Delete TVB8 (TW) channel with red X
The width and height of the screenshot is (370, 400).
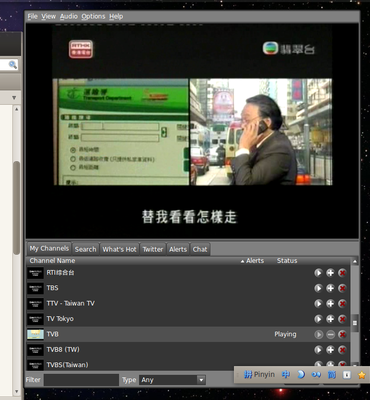point(342,350)
